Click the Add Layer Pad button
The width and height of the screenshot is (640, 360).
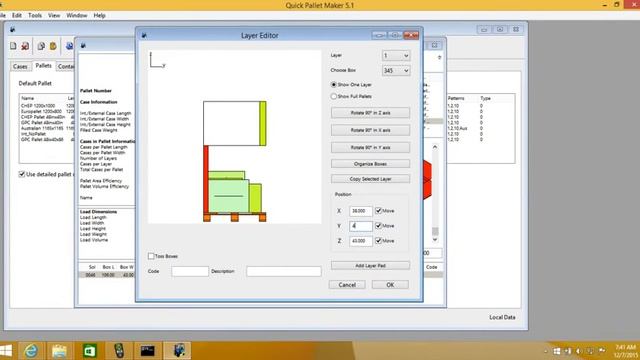pyautogui.click(x=370, y=266)
